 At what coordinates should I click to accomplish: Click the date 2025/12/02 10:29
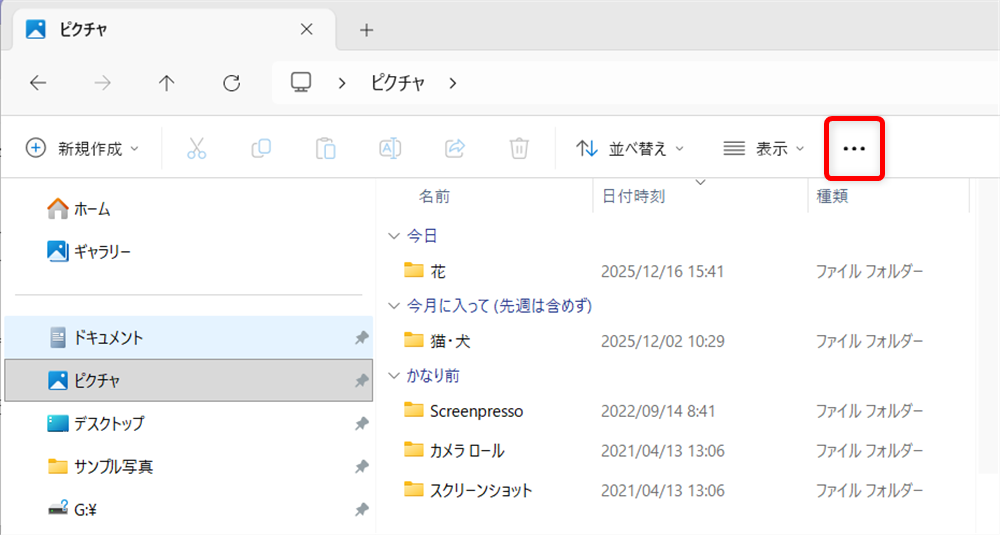pyautogui.click(x=663, y=341)
